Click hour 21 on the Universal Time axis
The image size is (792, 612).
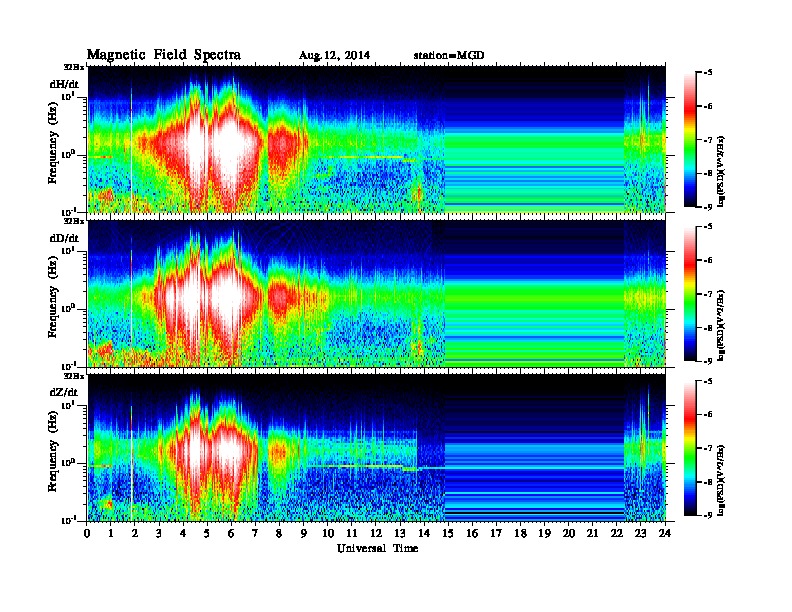592,533
